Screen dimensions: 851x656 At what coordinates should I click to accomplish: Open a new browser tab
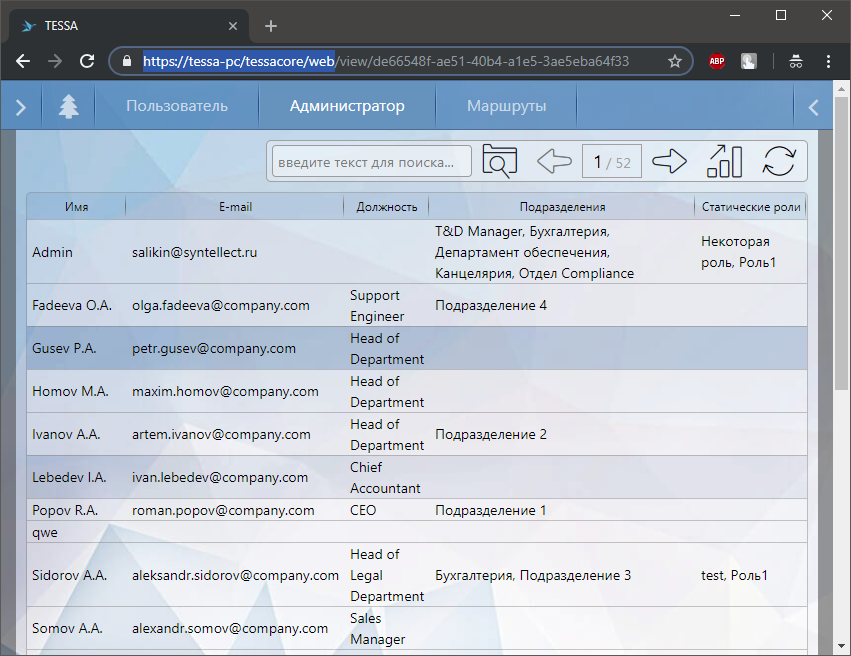[271, 26]
